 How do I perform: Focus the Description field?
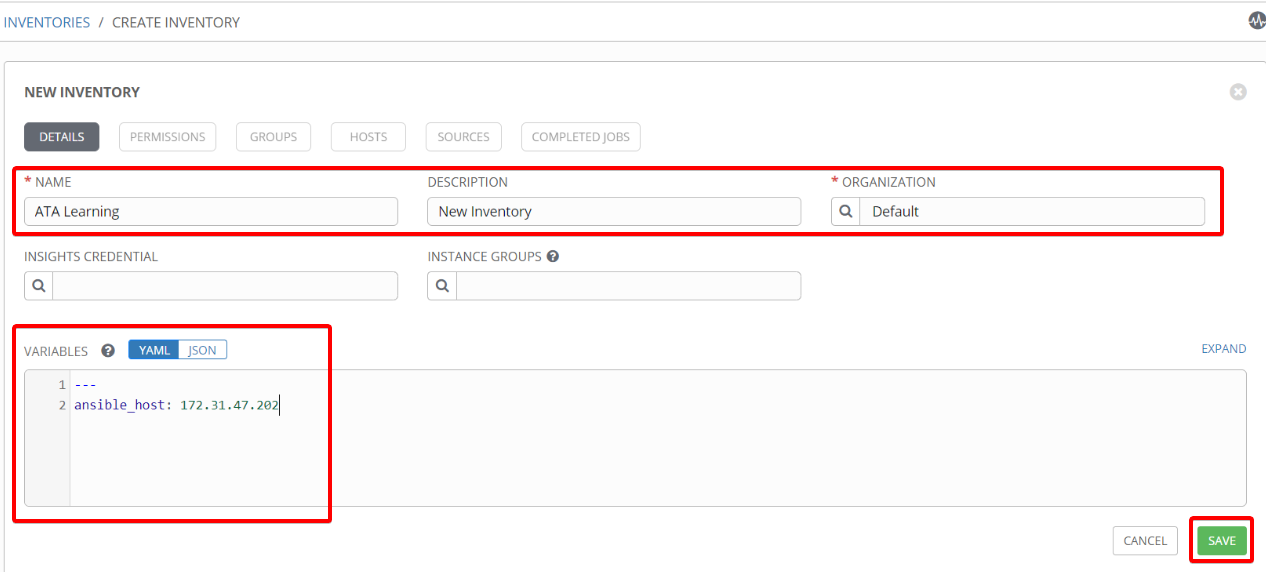tap(614, 211)
